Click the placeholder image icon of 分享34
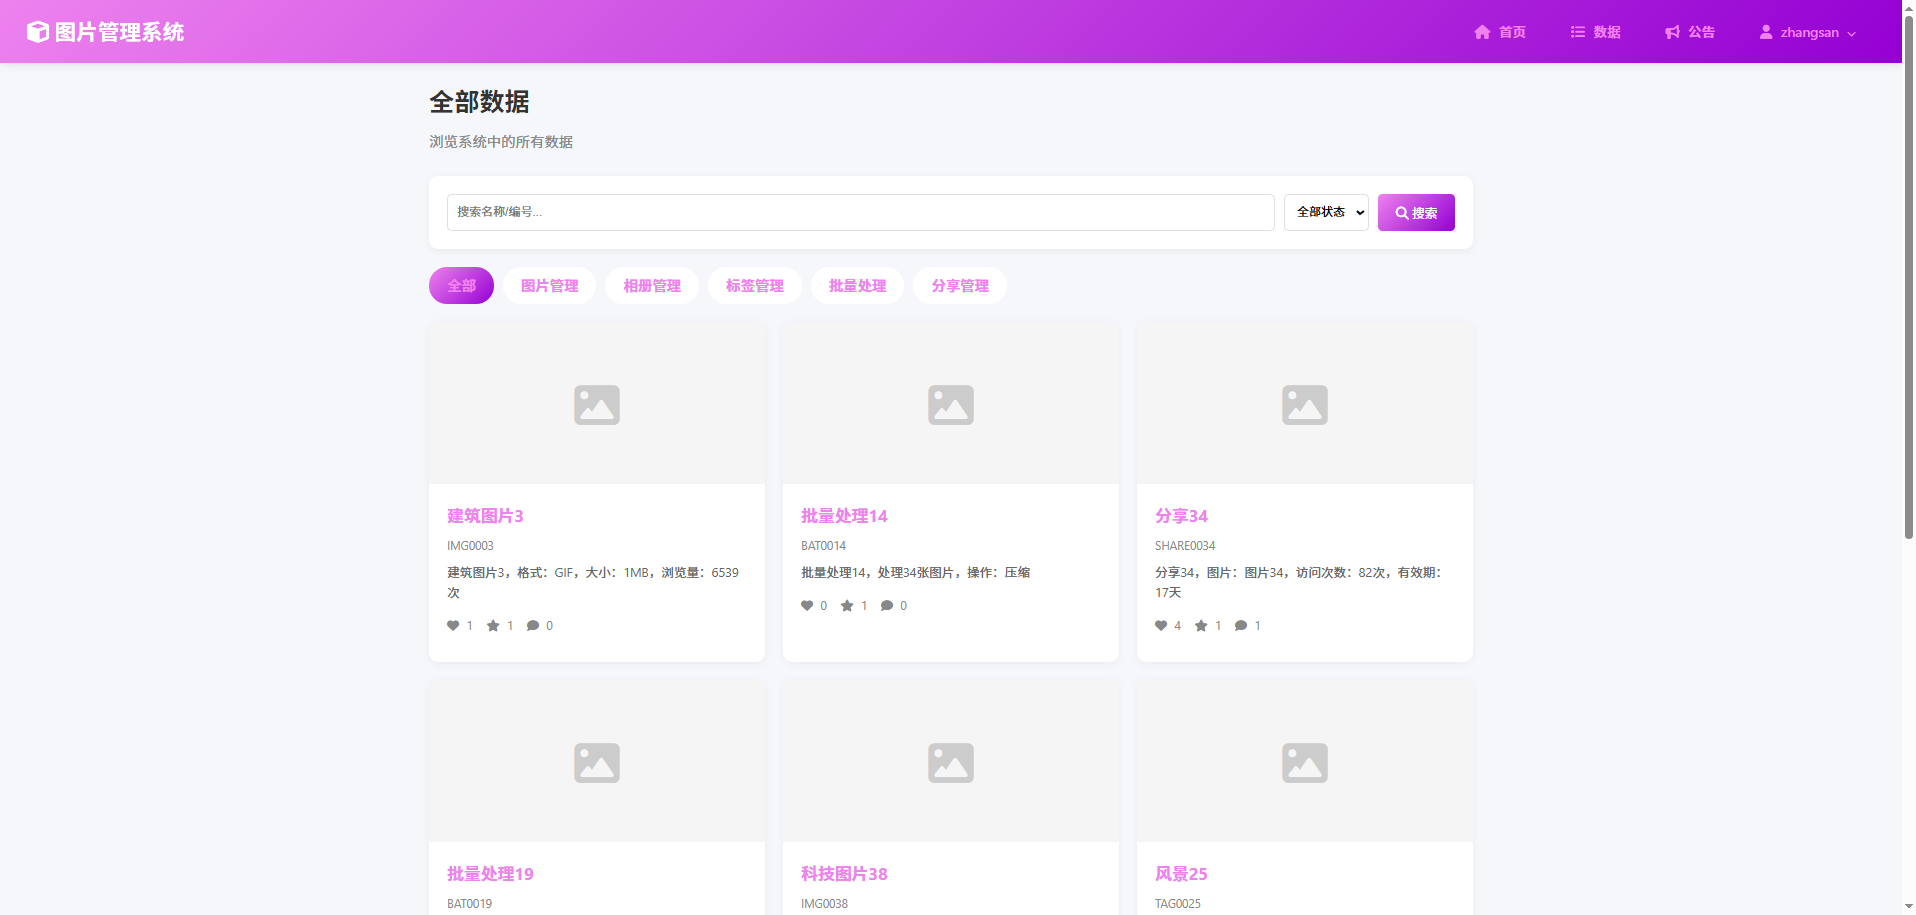This screenshot has height=915, width=1916. tap(1305, 405)
